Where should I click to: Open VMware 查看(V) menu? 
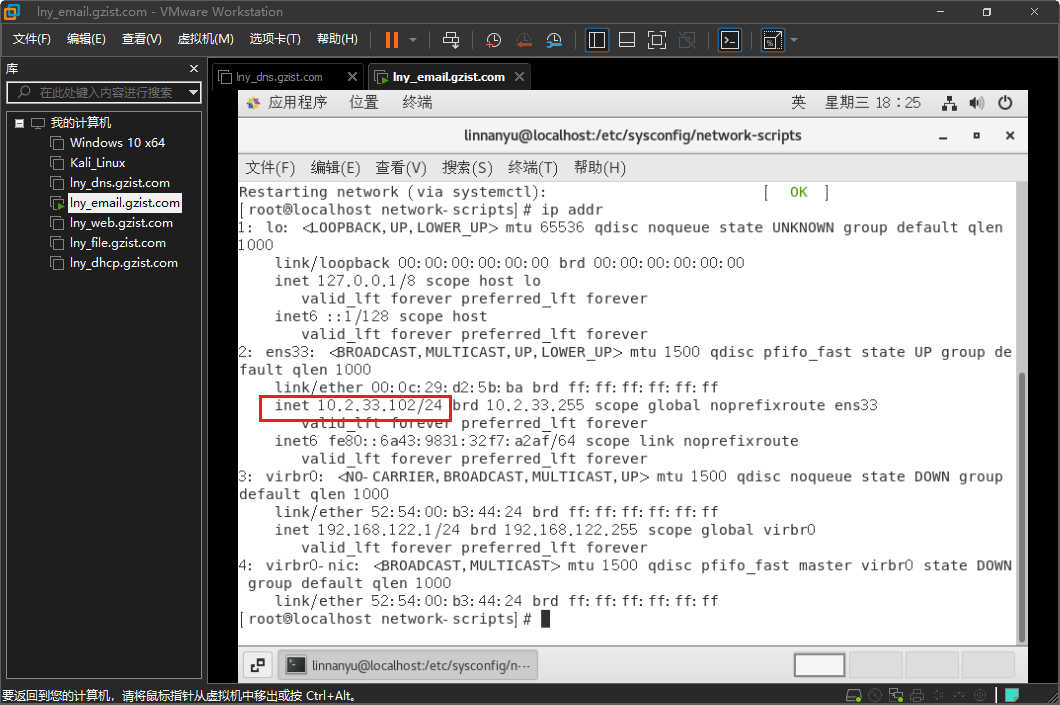[x=141, y=39]
